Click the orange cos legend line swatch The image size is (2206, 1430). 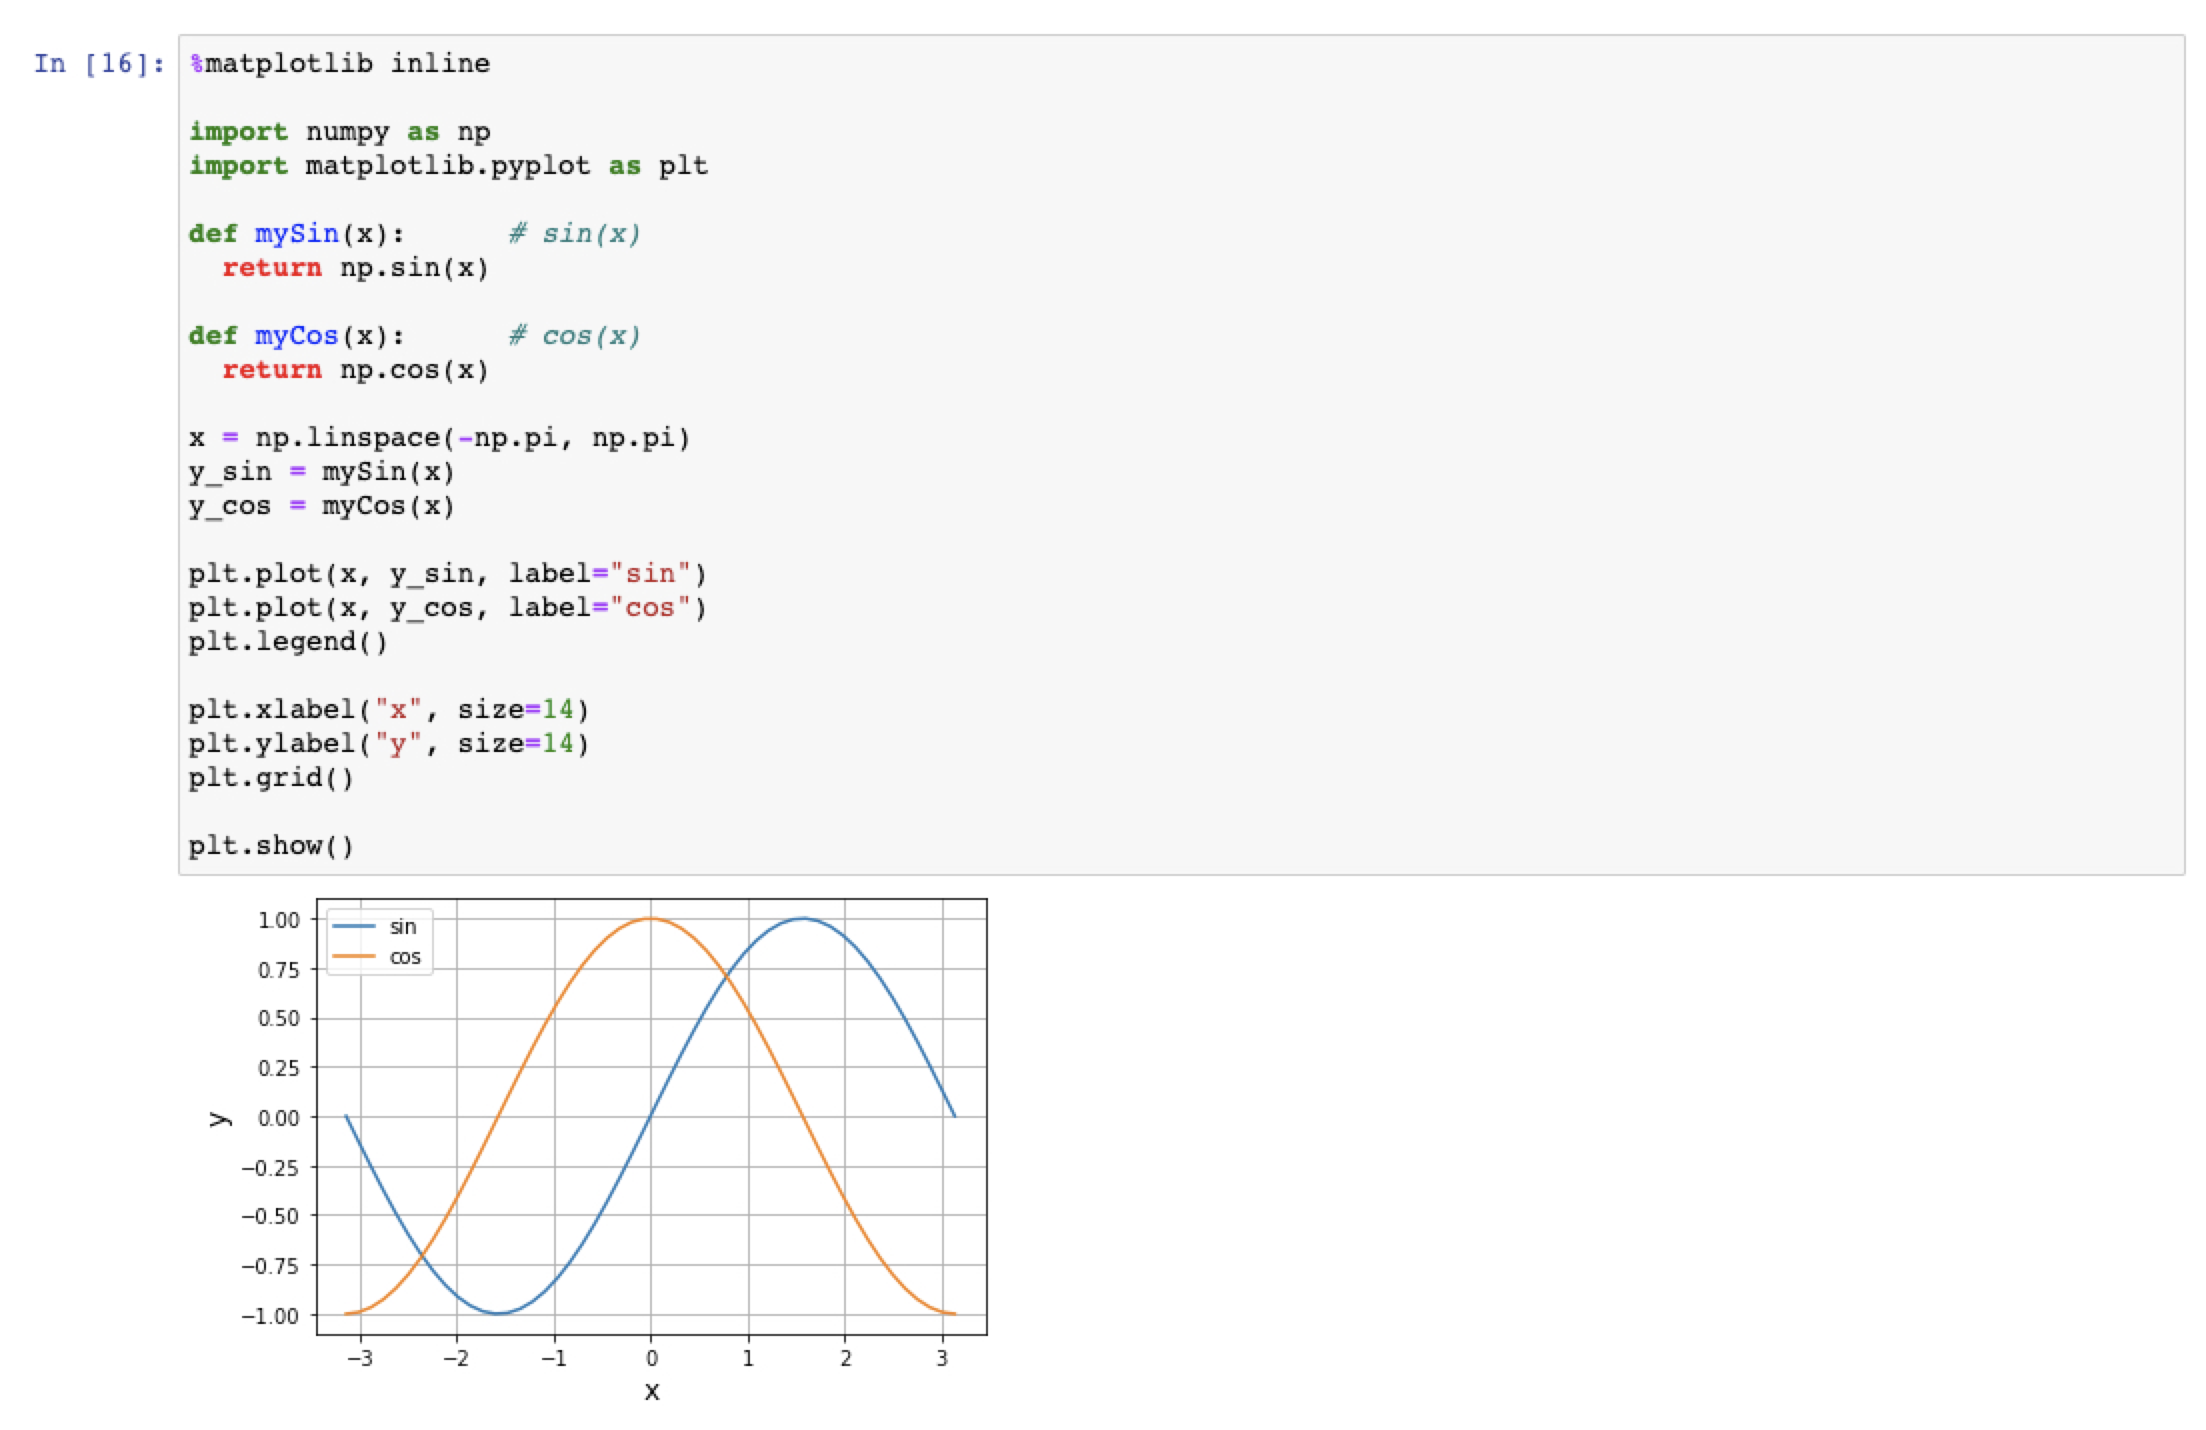click(x=353, y=957)
